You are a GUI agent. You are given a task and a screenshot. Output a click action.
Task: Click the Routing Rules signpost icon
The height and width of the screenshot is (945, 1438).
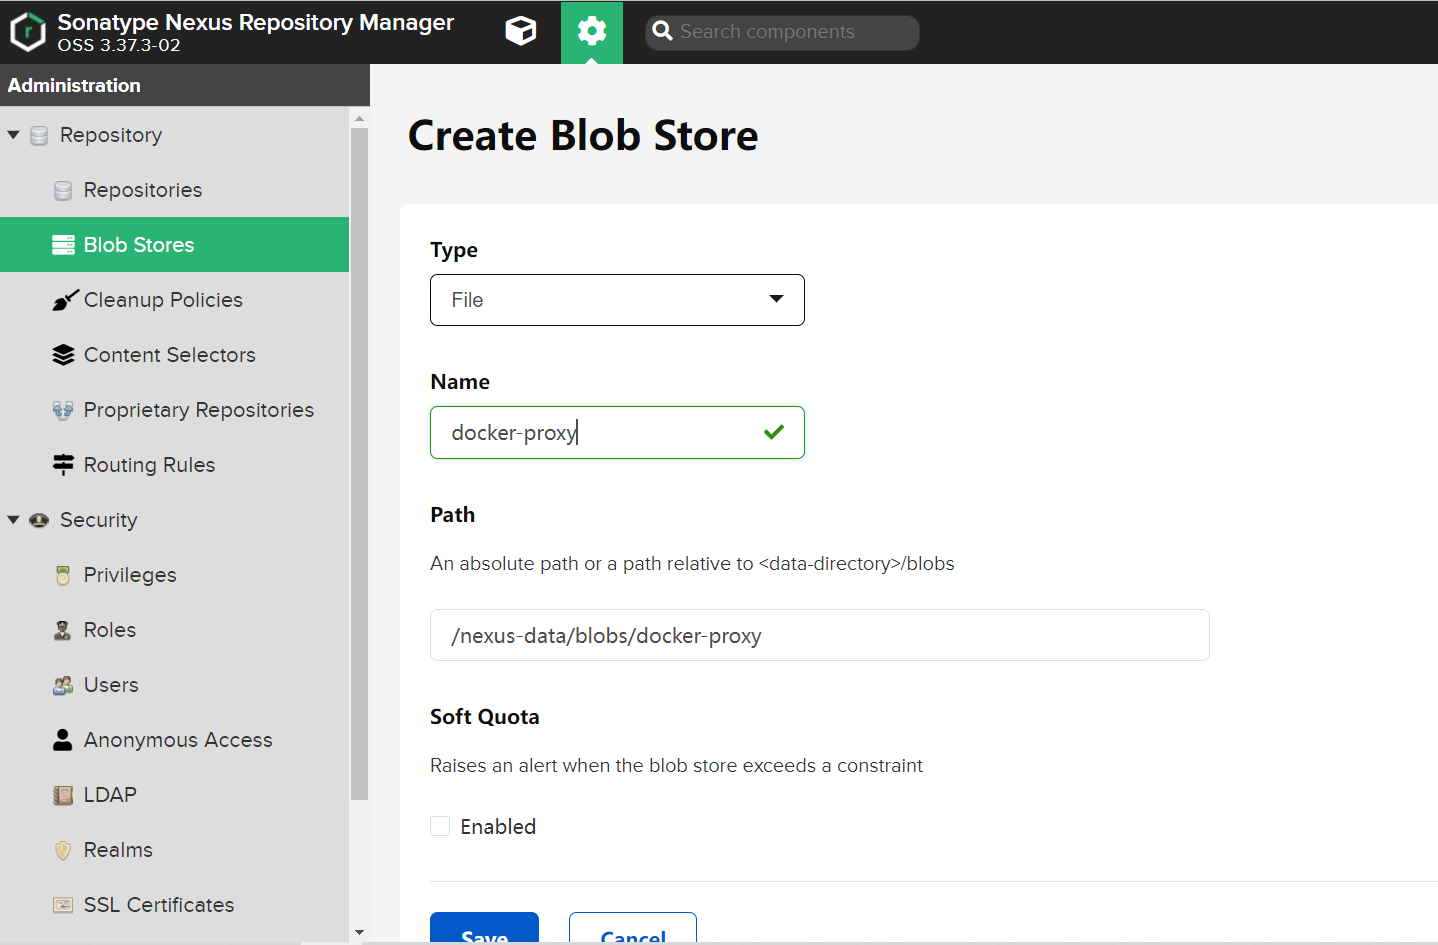click(x=63, y=465)
